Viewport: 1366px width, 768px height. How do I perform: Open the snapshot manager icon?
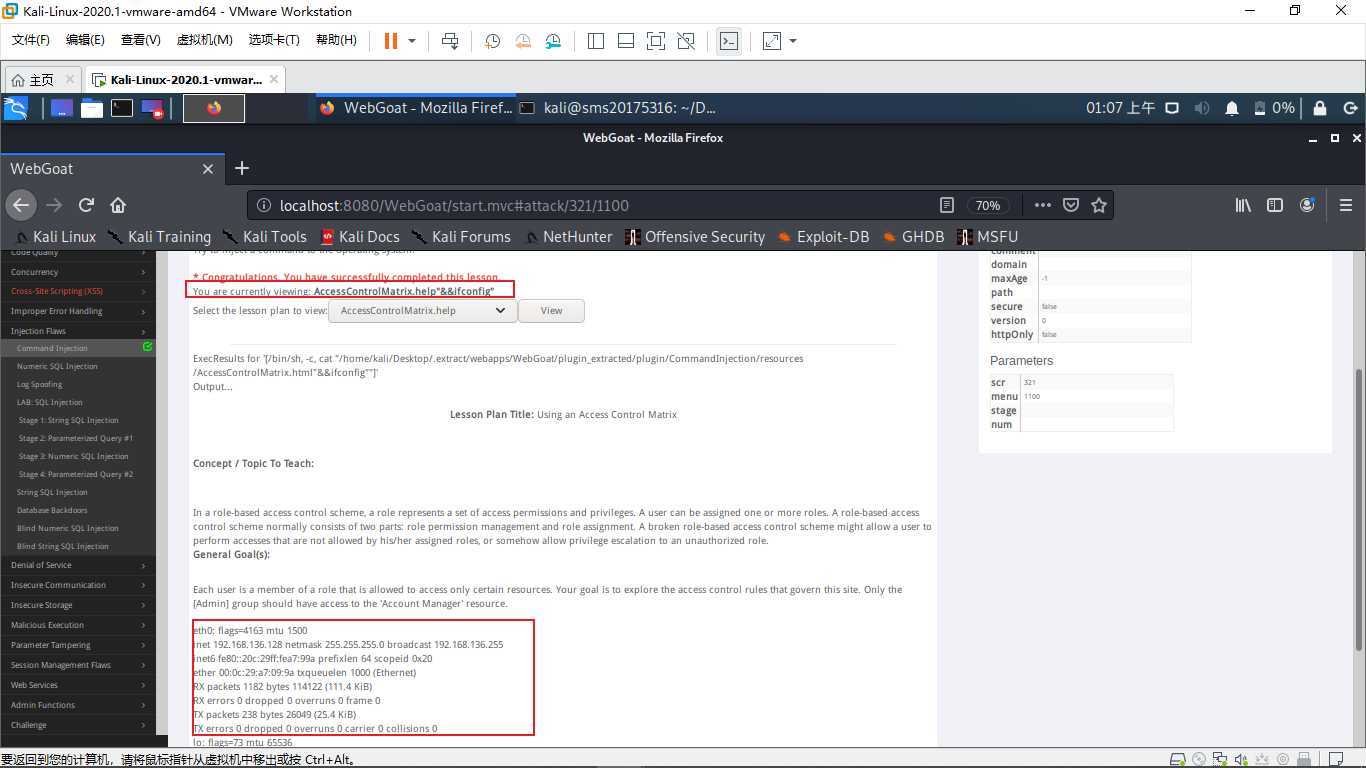[553, 41]
